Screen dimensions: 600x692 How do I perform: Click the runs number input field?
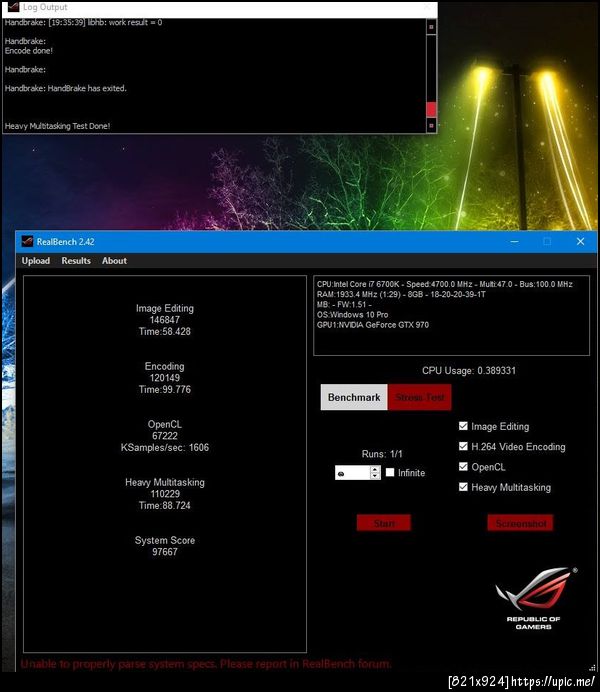352,473
